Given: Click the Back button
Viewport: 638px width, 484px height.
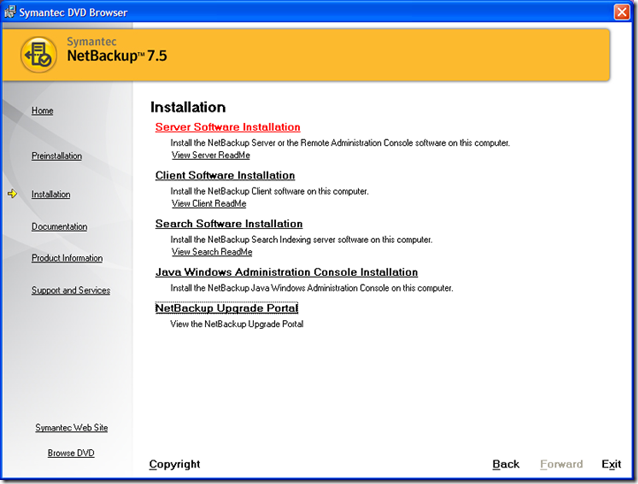Looking at the screenshot, I should pyautogui.click(x=506, y=464).
